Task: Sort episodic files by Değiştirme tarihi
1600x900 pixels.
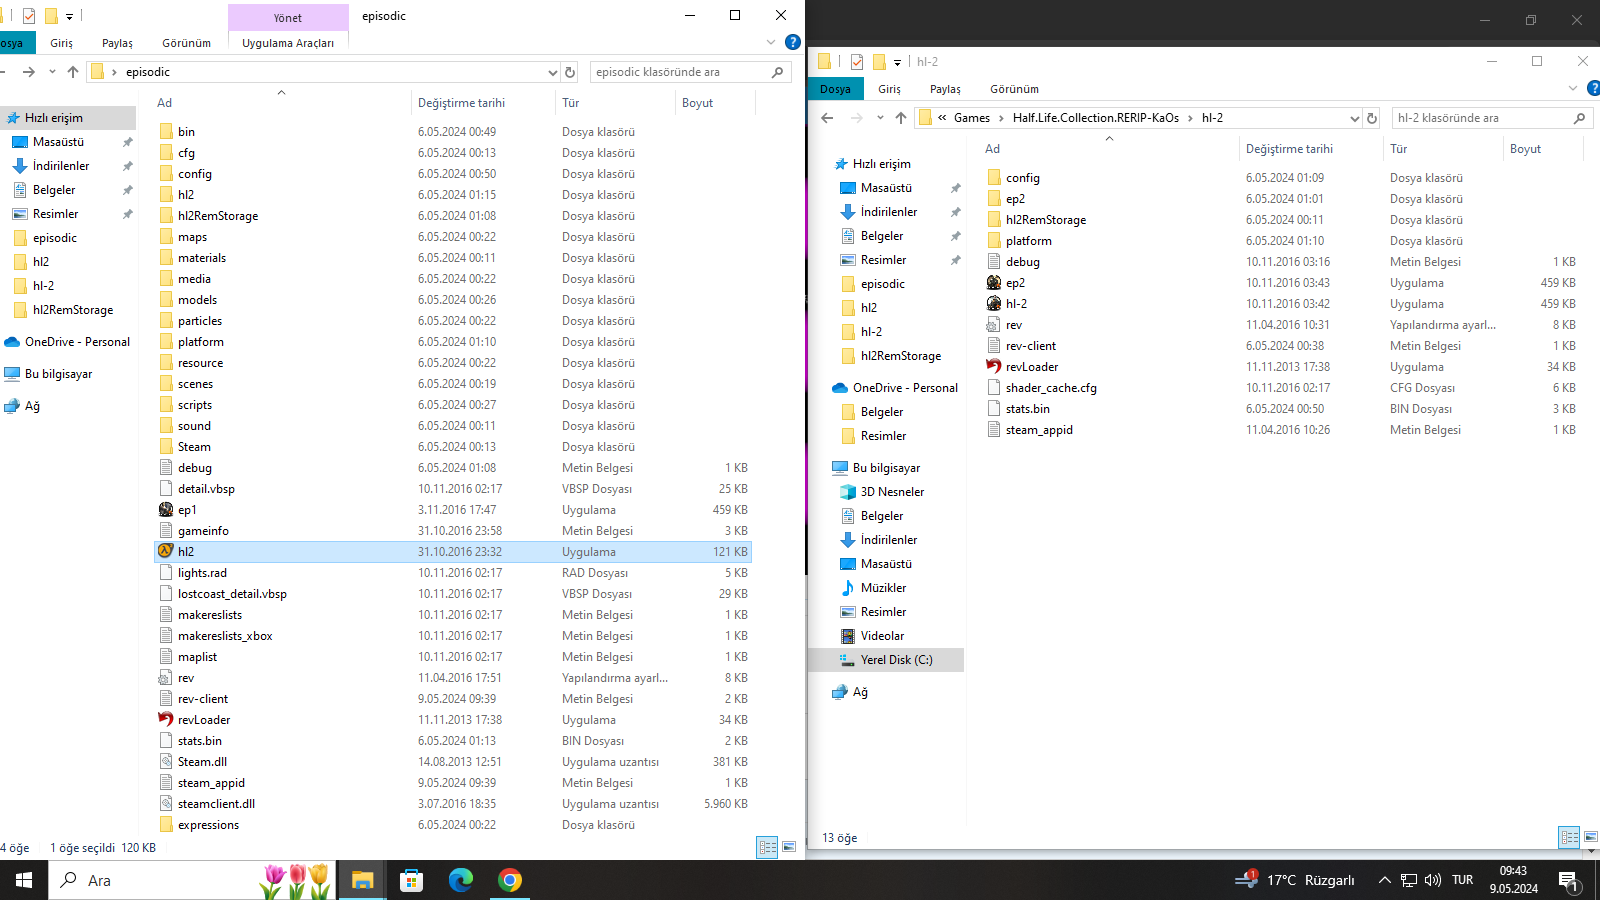Action: pos(483,103)
